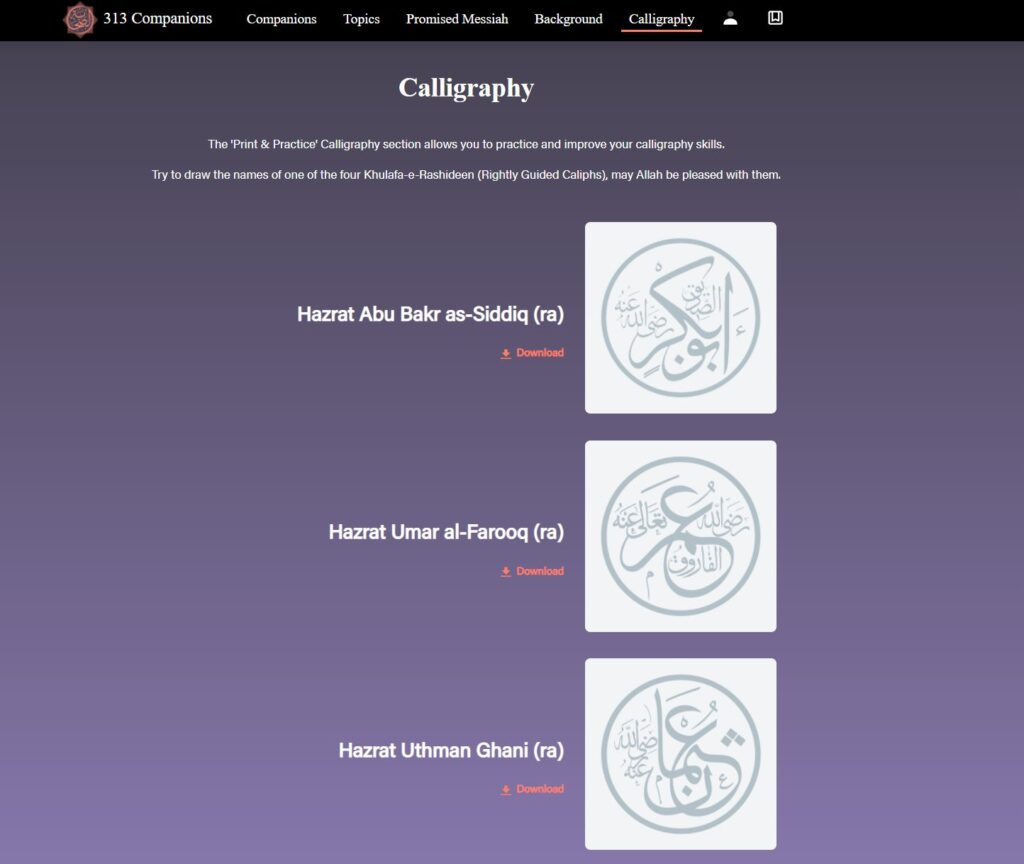Click the Hazrat Abu Bakr as-Siddiq heading

click(x=430, y=314)
